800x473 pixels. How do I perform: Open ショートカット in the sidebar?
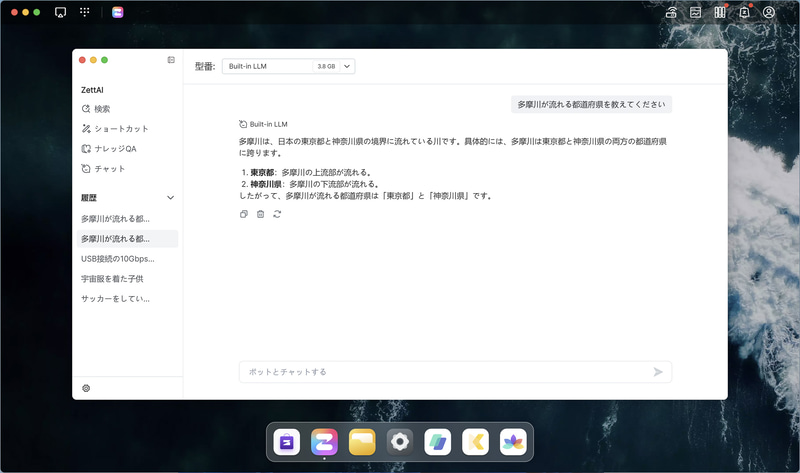point(115,129)
